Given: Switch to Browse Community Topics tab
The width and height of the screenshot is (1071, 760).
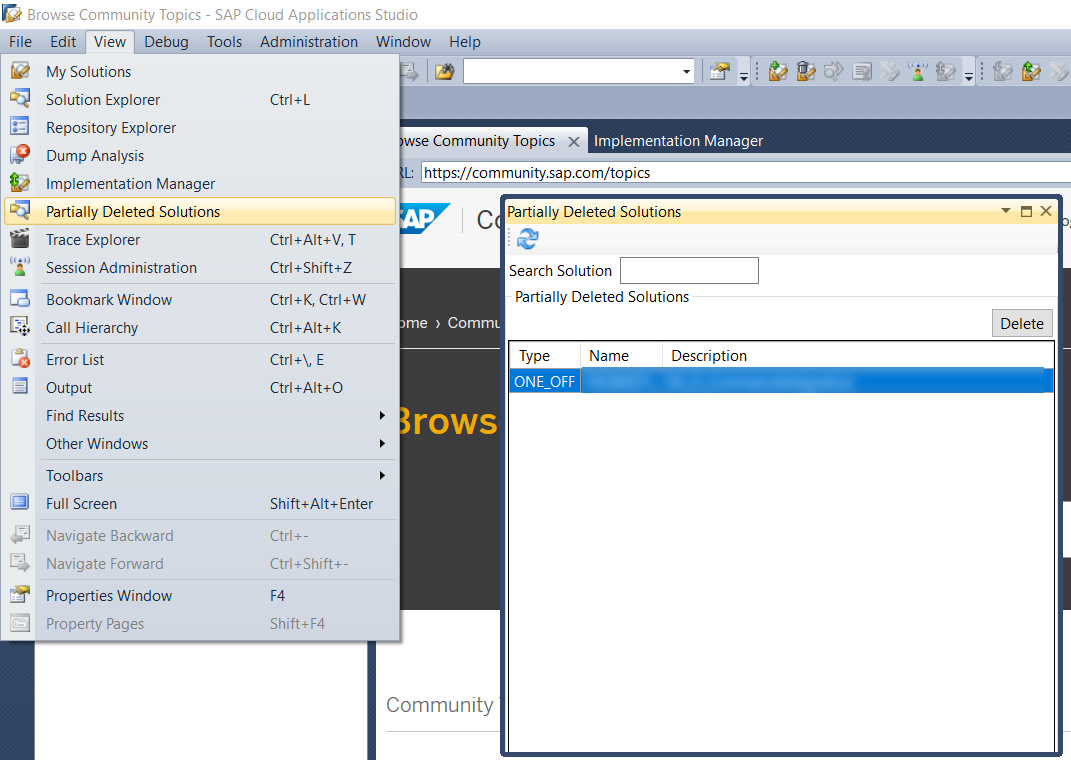Looking at the screenshot, I should [x=478, y=141].
